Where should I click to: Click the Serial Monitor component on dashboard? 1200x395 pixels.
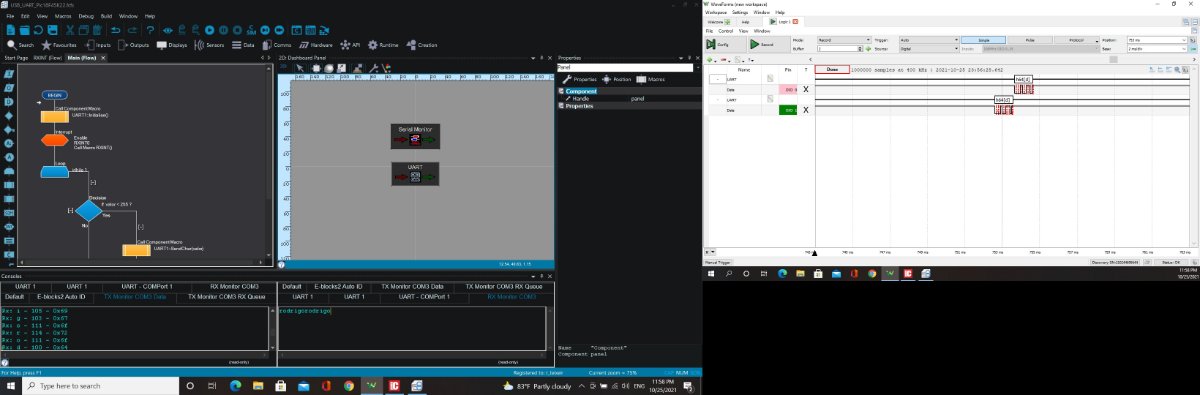(x=415, y=136)
